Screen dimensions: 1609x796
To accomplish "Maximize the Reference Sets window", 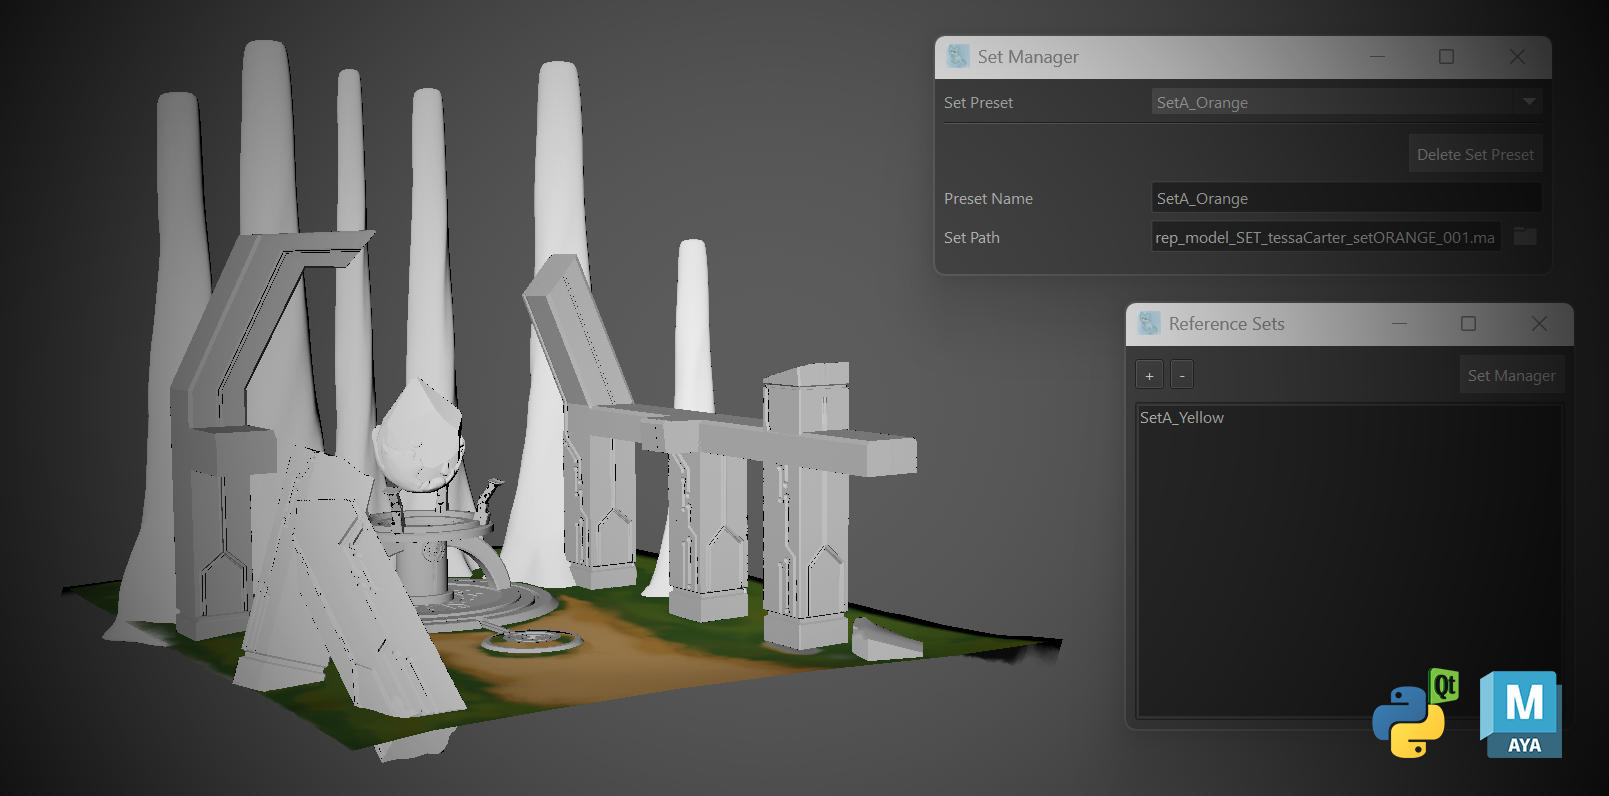I will click(x=1468, y=324).
